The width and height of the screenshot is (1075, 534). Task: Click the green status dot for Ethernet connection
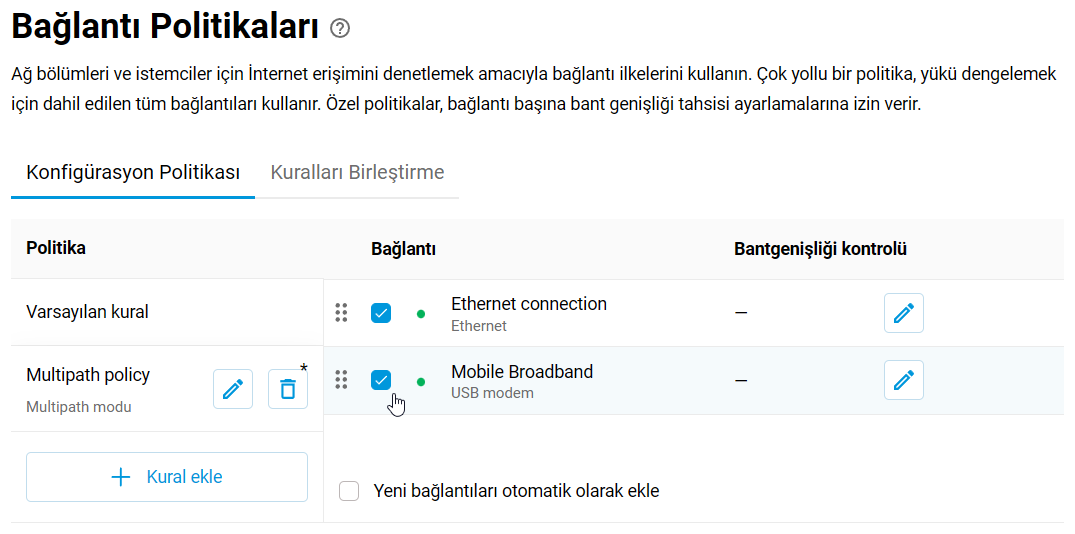click(x=421, y=314)
